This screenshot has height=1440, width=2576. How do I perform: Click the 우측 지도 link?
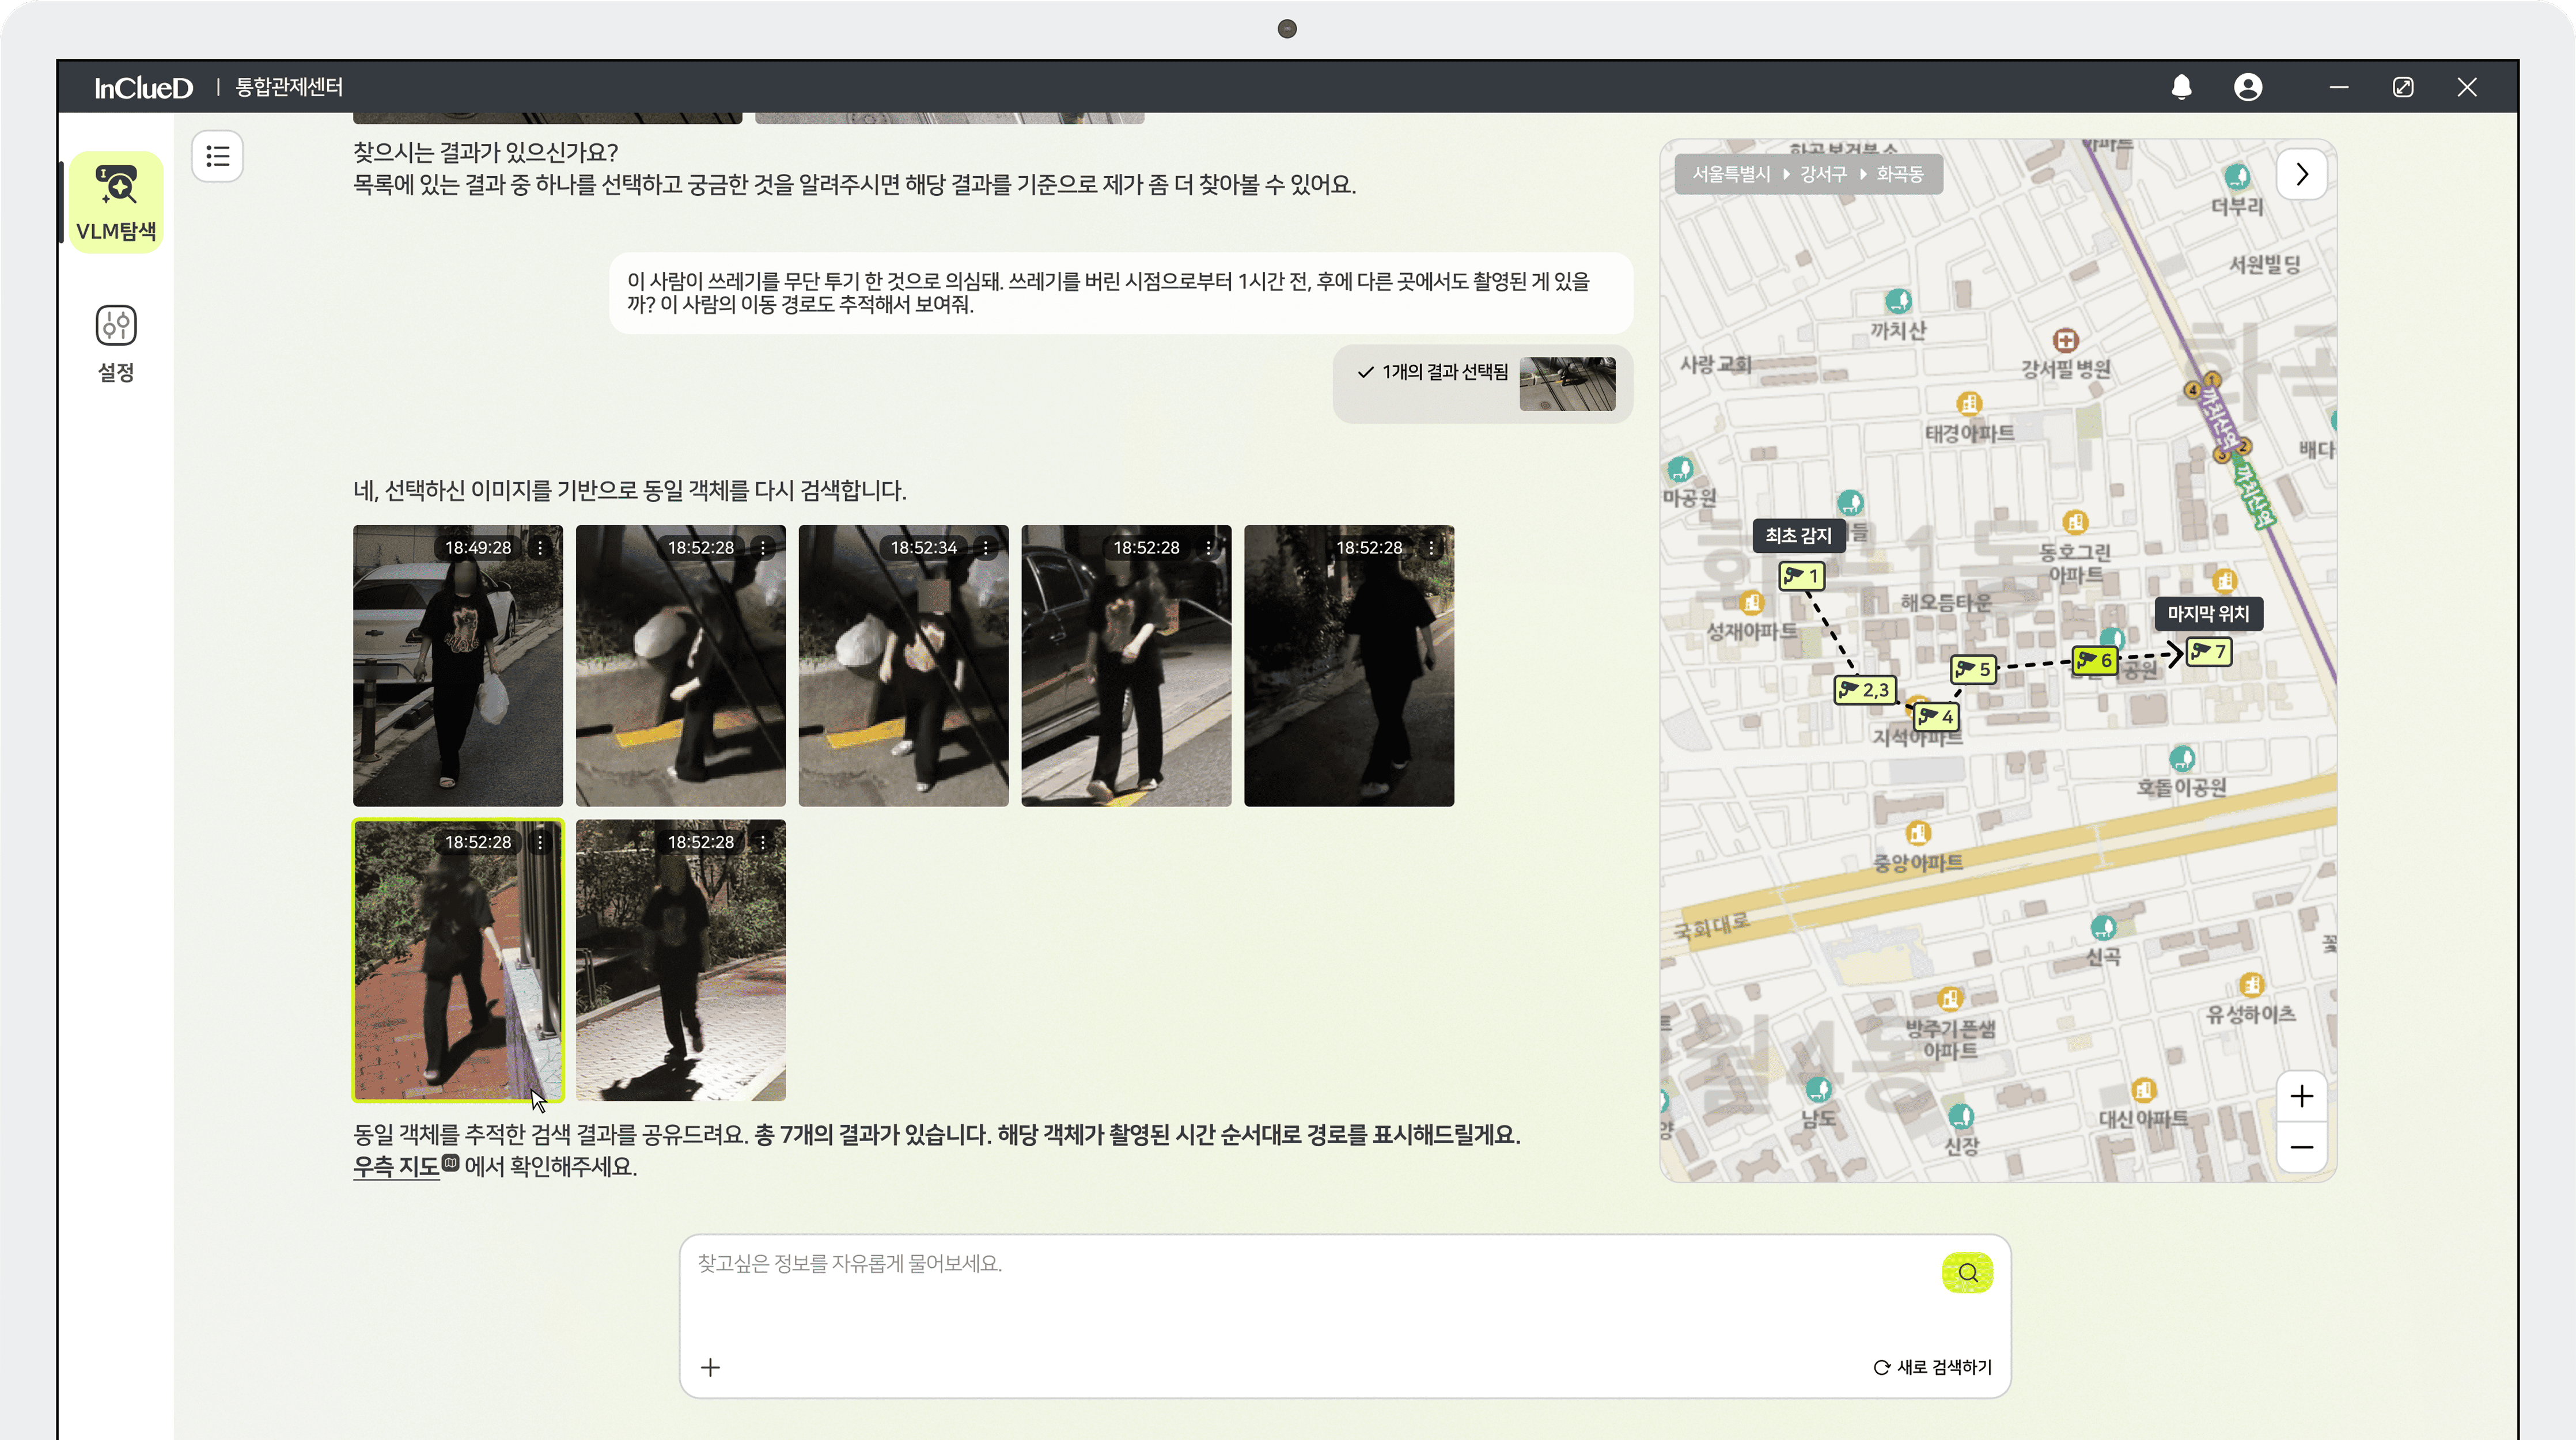(396, 1167)
